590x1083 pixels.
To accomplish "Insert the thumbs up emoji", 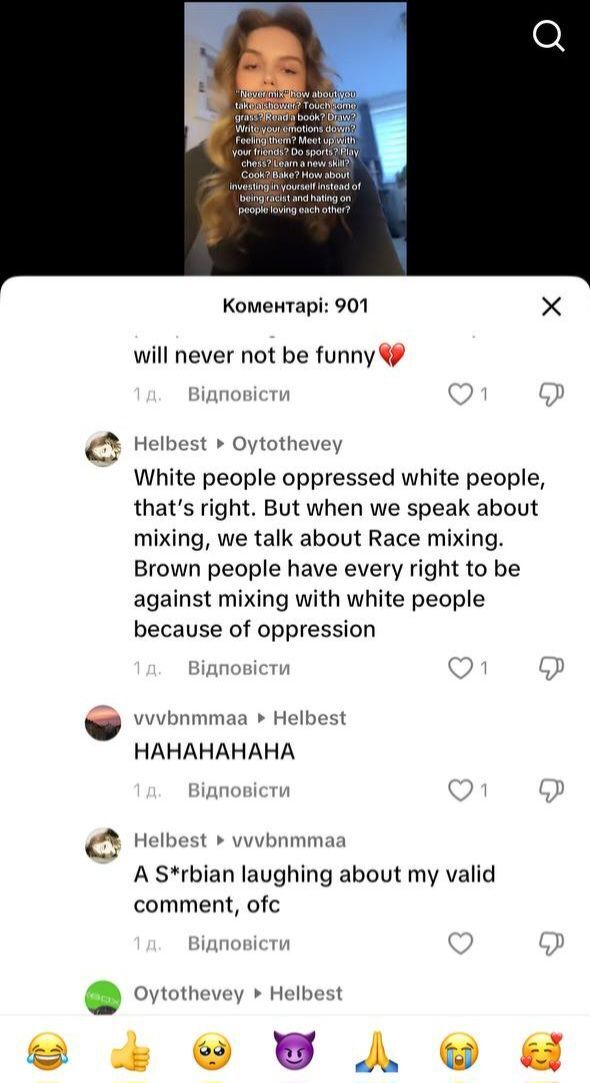I will click(130, 1053).
